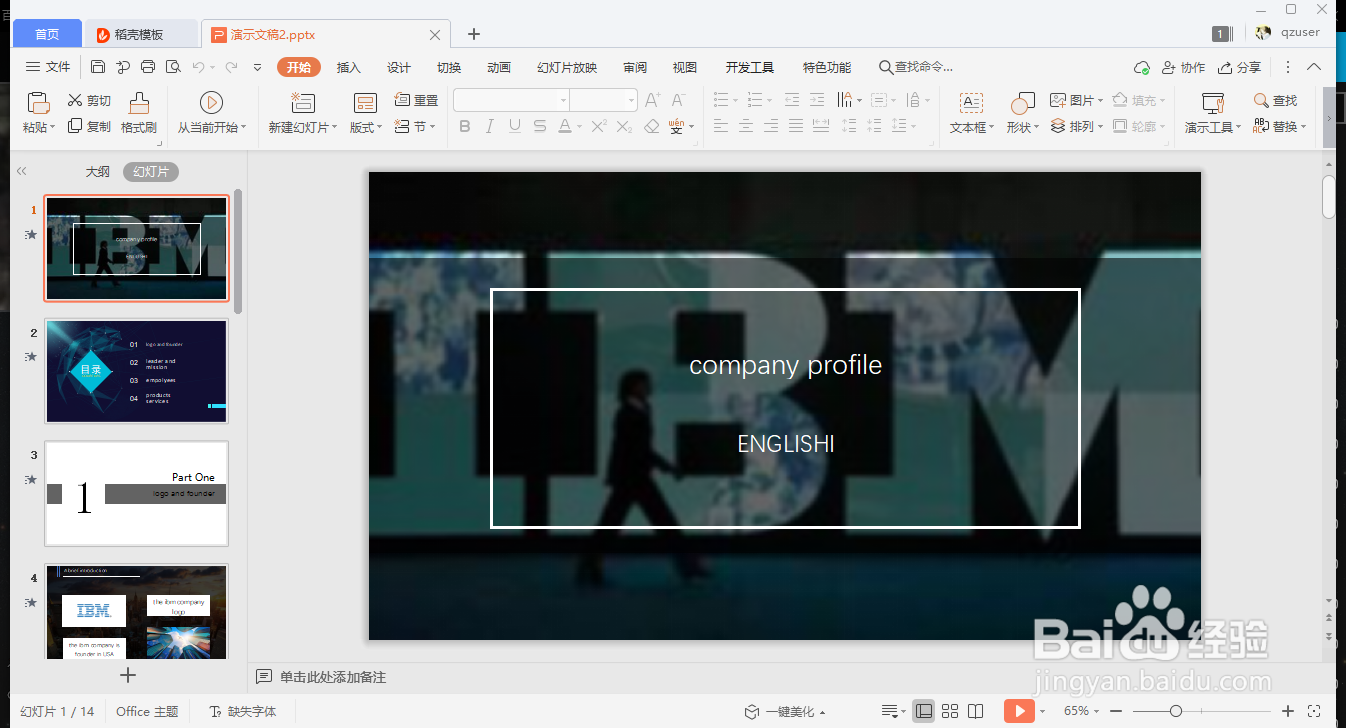The width and height of the screenshot is (1346, 728).
Task: Switch to the 幻灯片放映 (Slide Show) tab
Action: click(x=567, y=67)
